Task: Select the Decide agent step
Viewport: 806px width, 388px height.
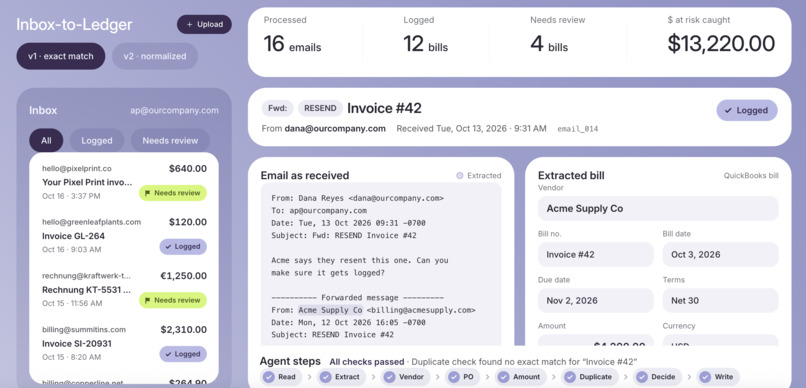Action: click(657, 377)
